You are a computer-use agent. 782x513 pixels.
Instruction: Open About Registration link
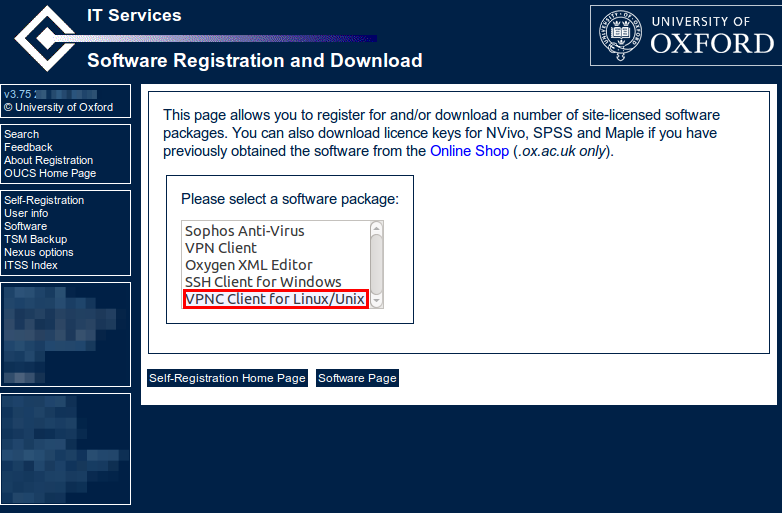click(x=48, y=160)
